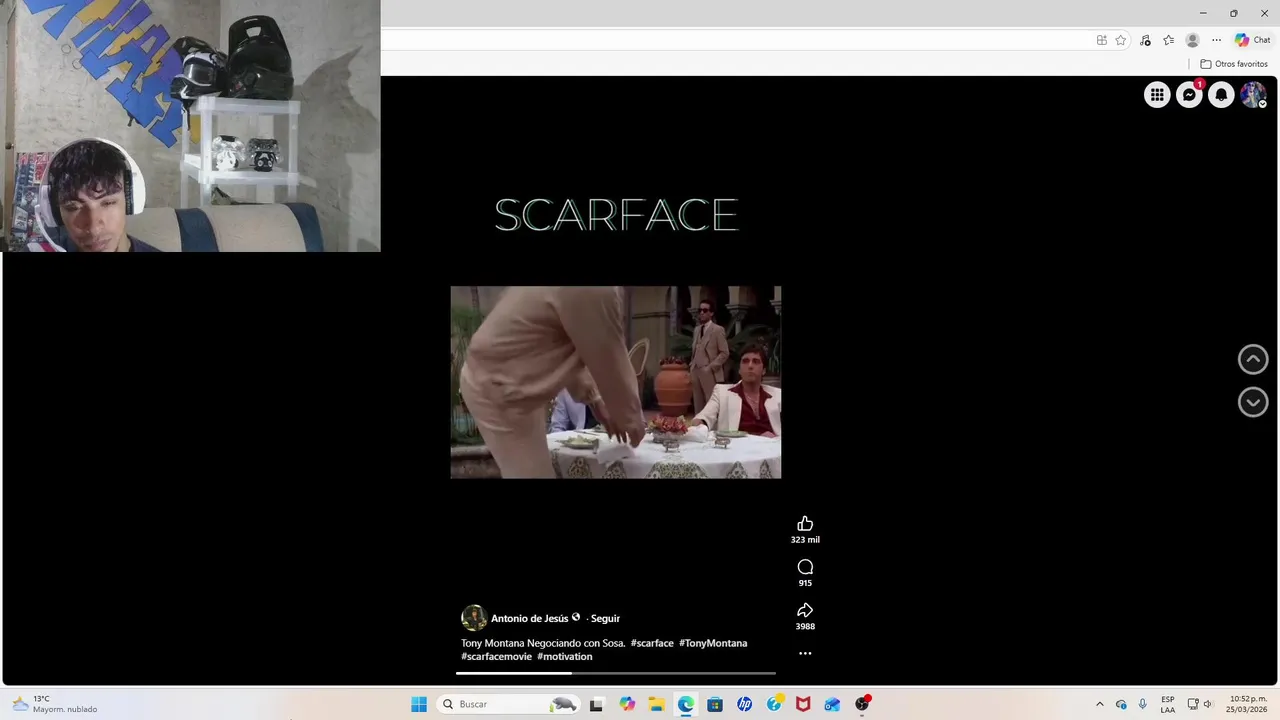Switch to Microsoft Edge on taskbar

click(x=685, y=704)
